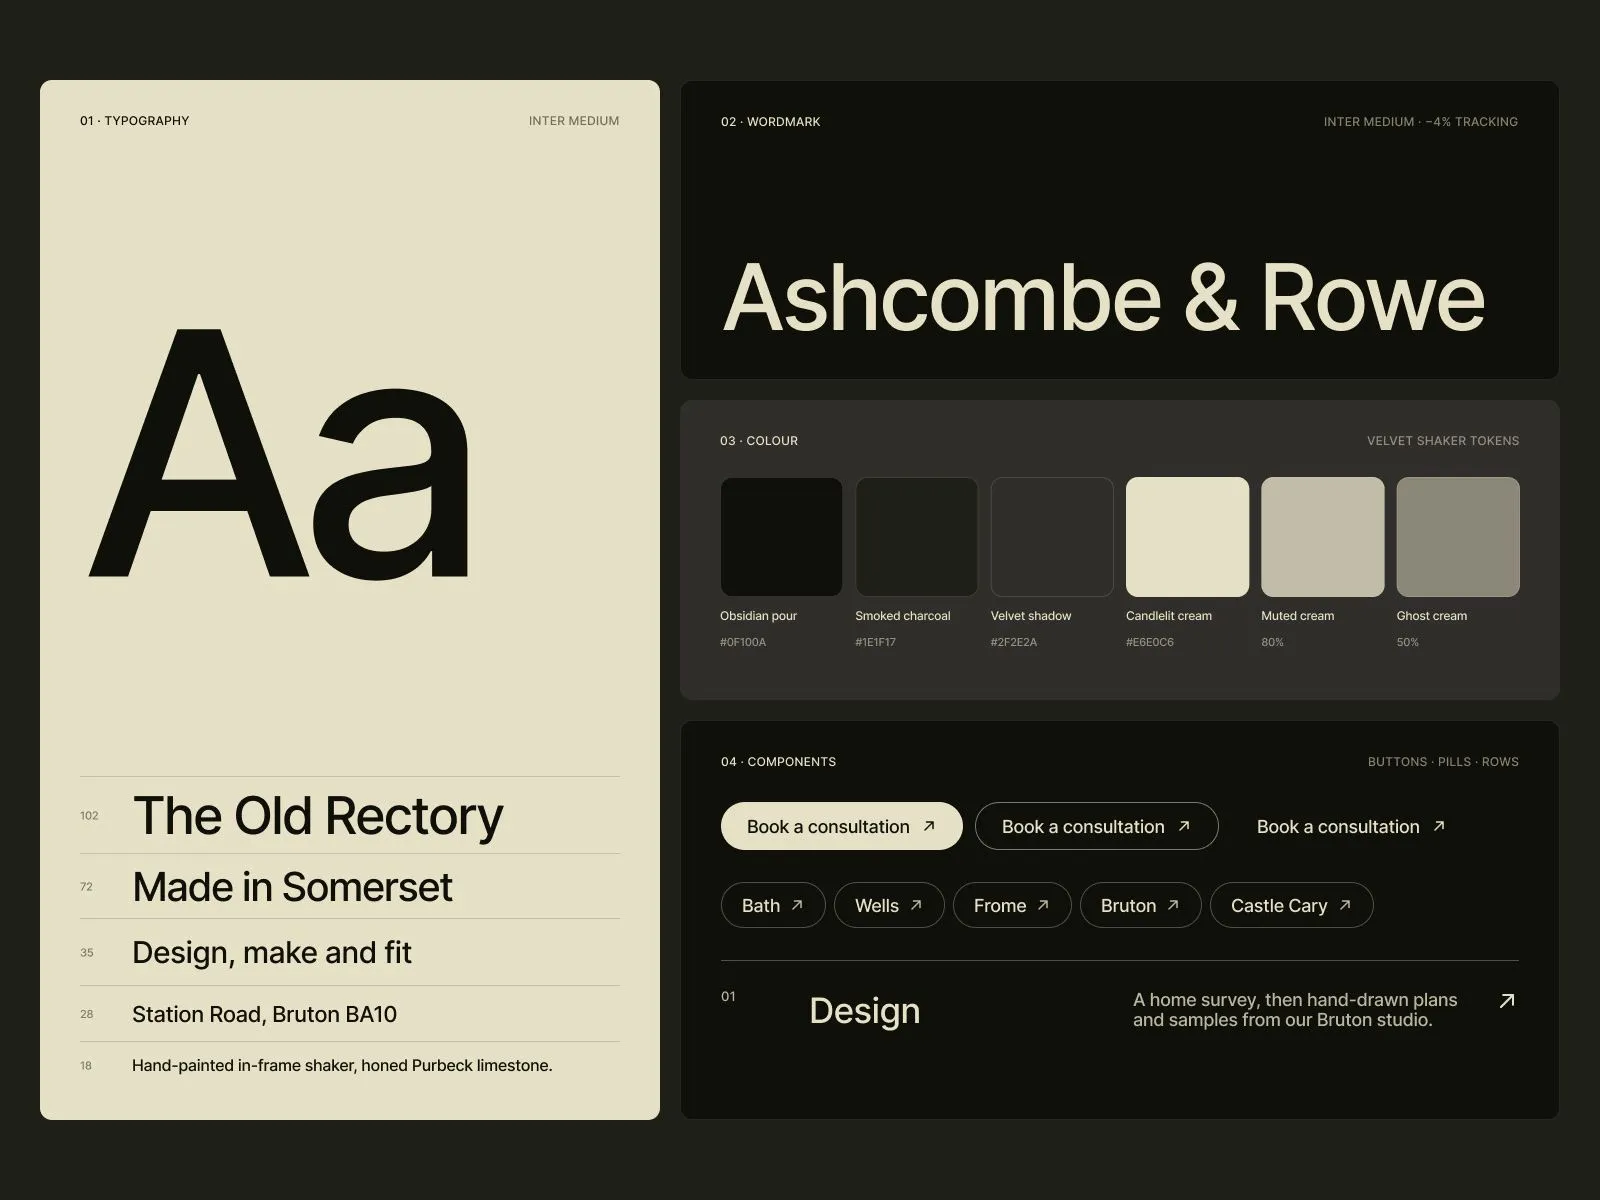Click the large Aa type specimen
The height and width of the screenshot is (1200, 1600).
point(279,452)
